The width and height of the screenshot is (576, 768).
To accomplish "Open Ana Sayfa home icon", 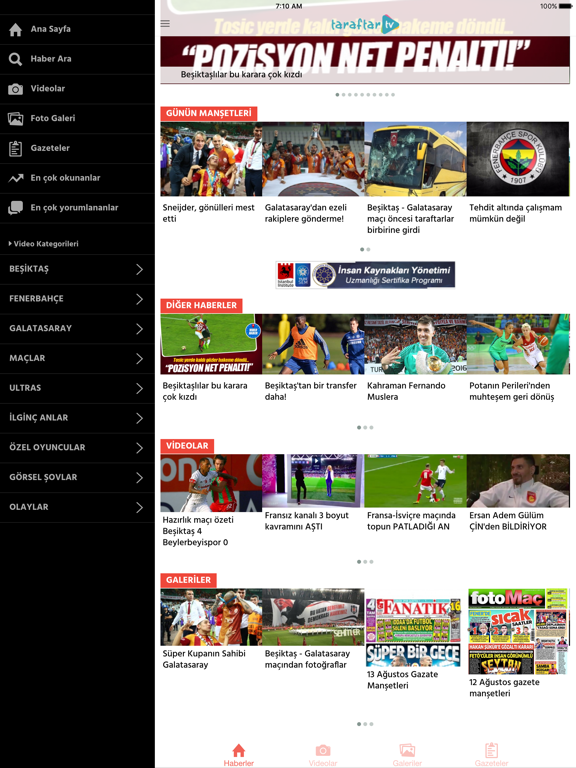I will click(15, 29).
